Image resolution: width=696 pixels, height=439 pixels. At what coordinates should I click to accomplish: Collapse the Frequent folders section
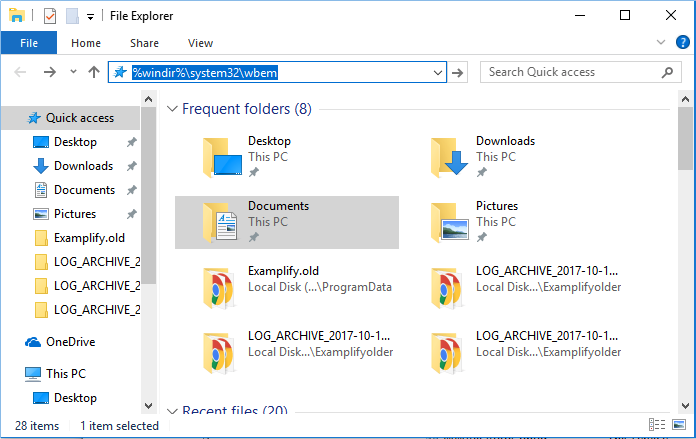171,109
